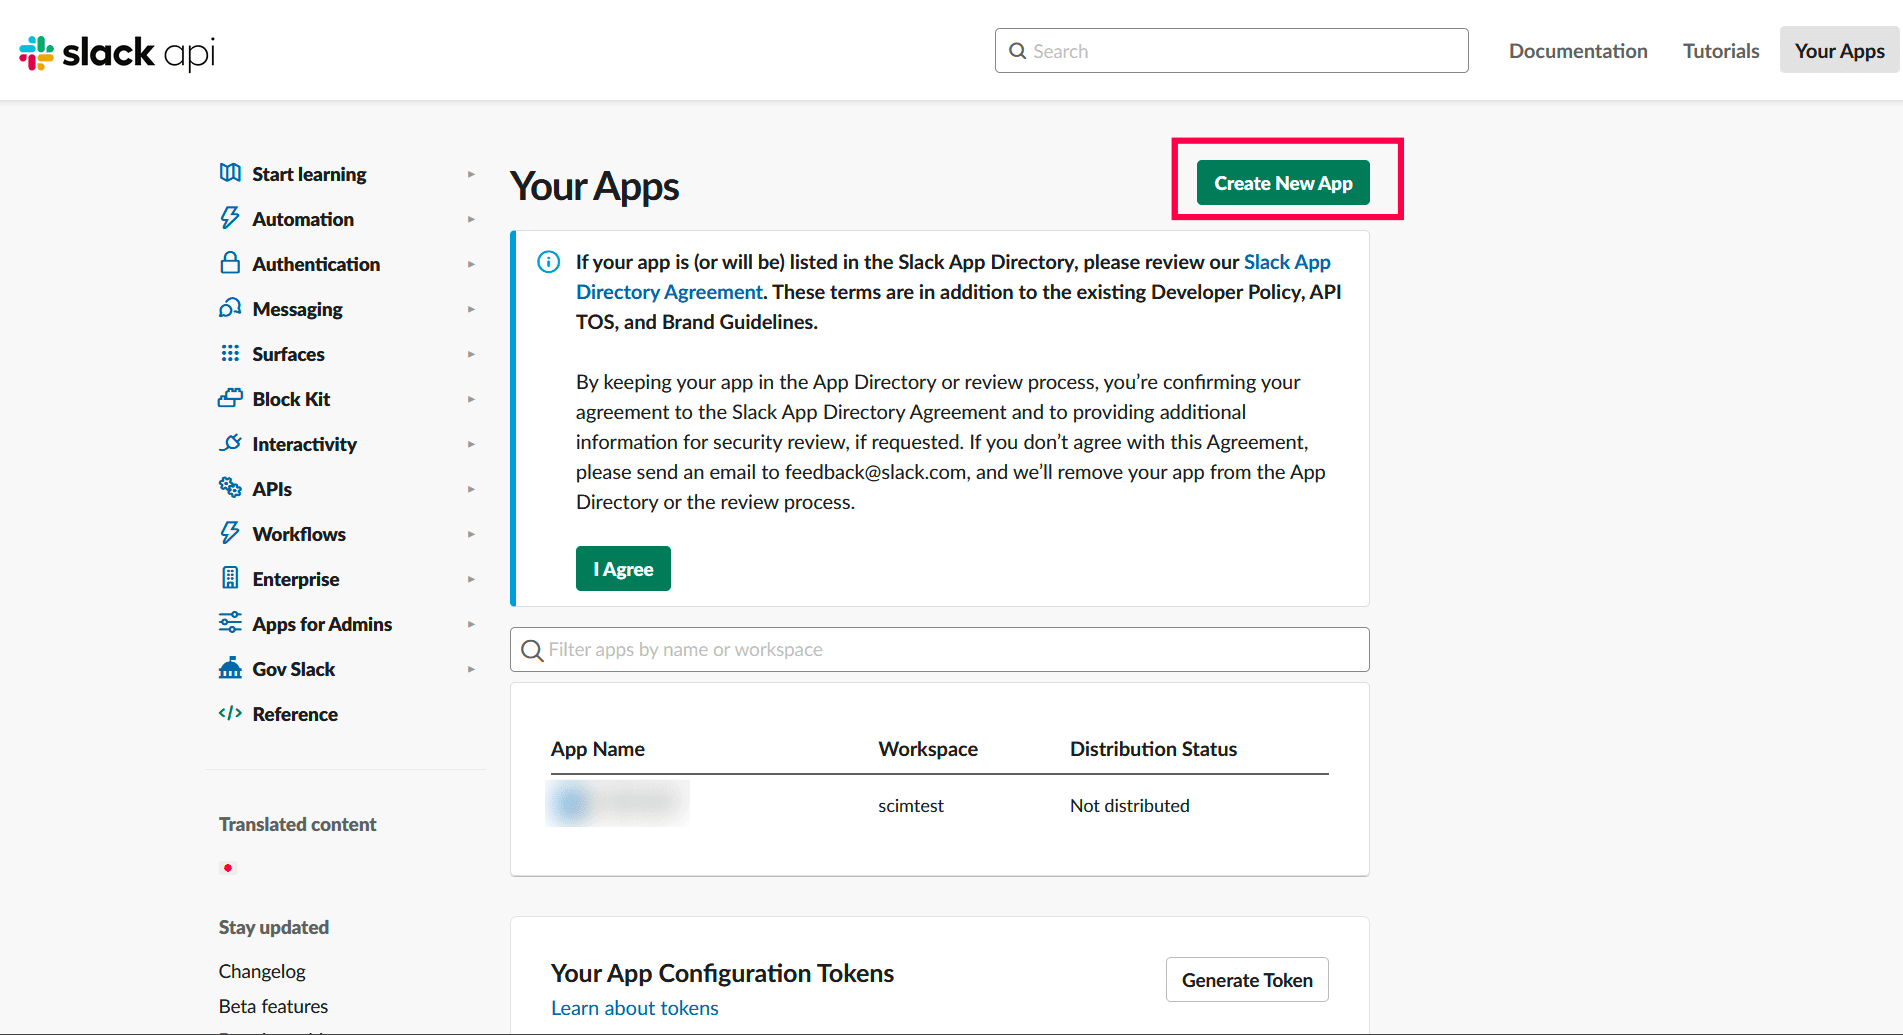Expand the APIs section arrow
Screen dimensions: 1903x1035
pos(471,489)
